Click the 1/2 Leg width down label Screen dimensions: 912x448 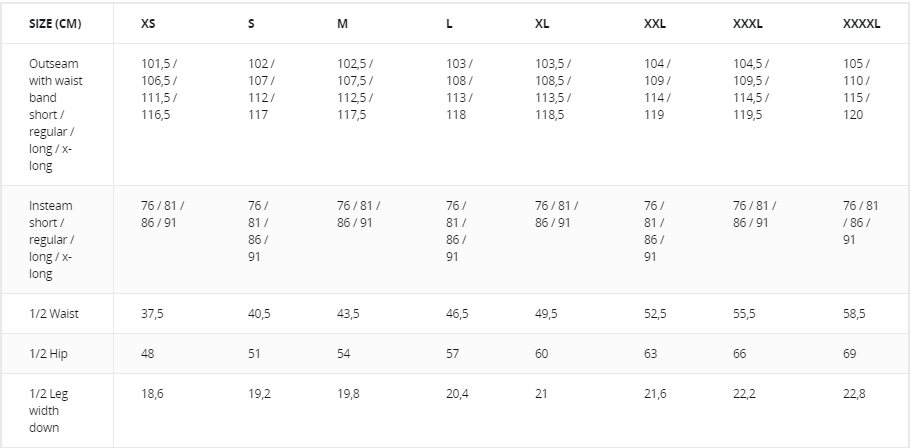45,410
